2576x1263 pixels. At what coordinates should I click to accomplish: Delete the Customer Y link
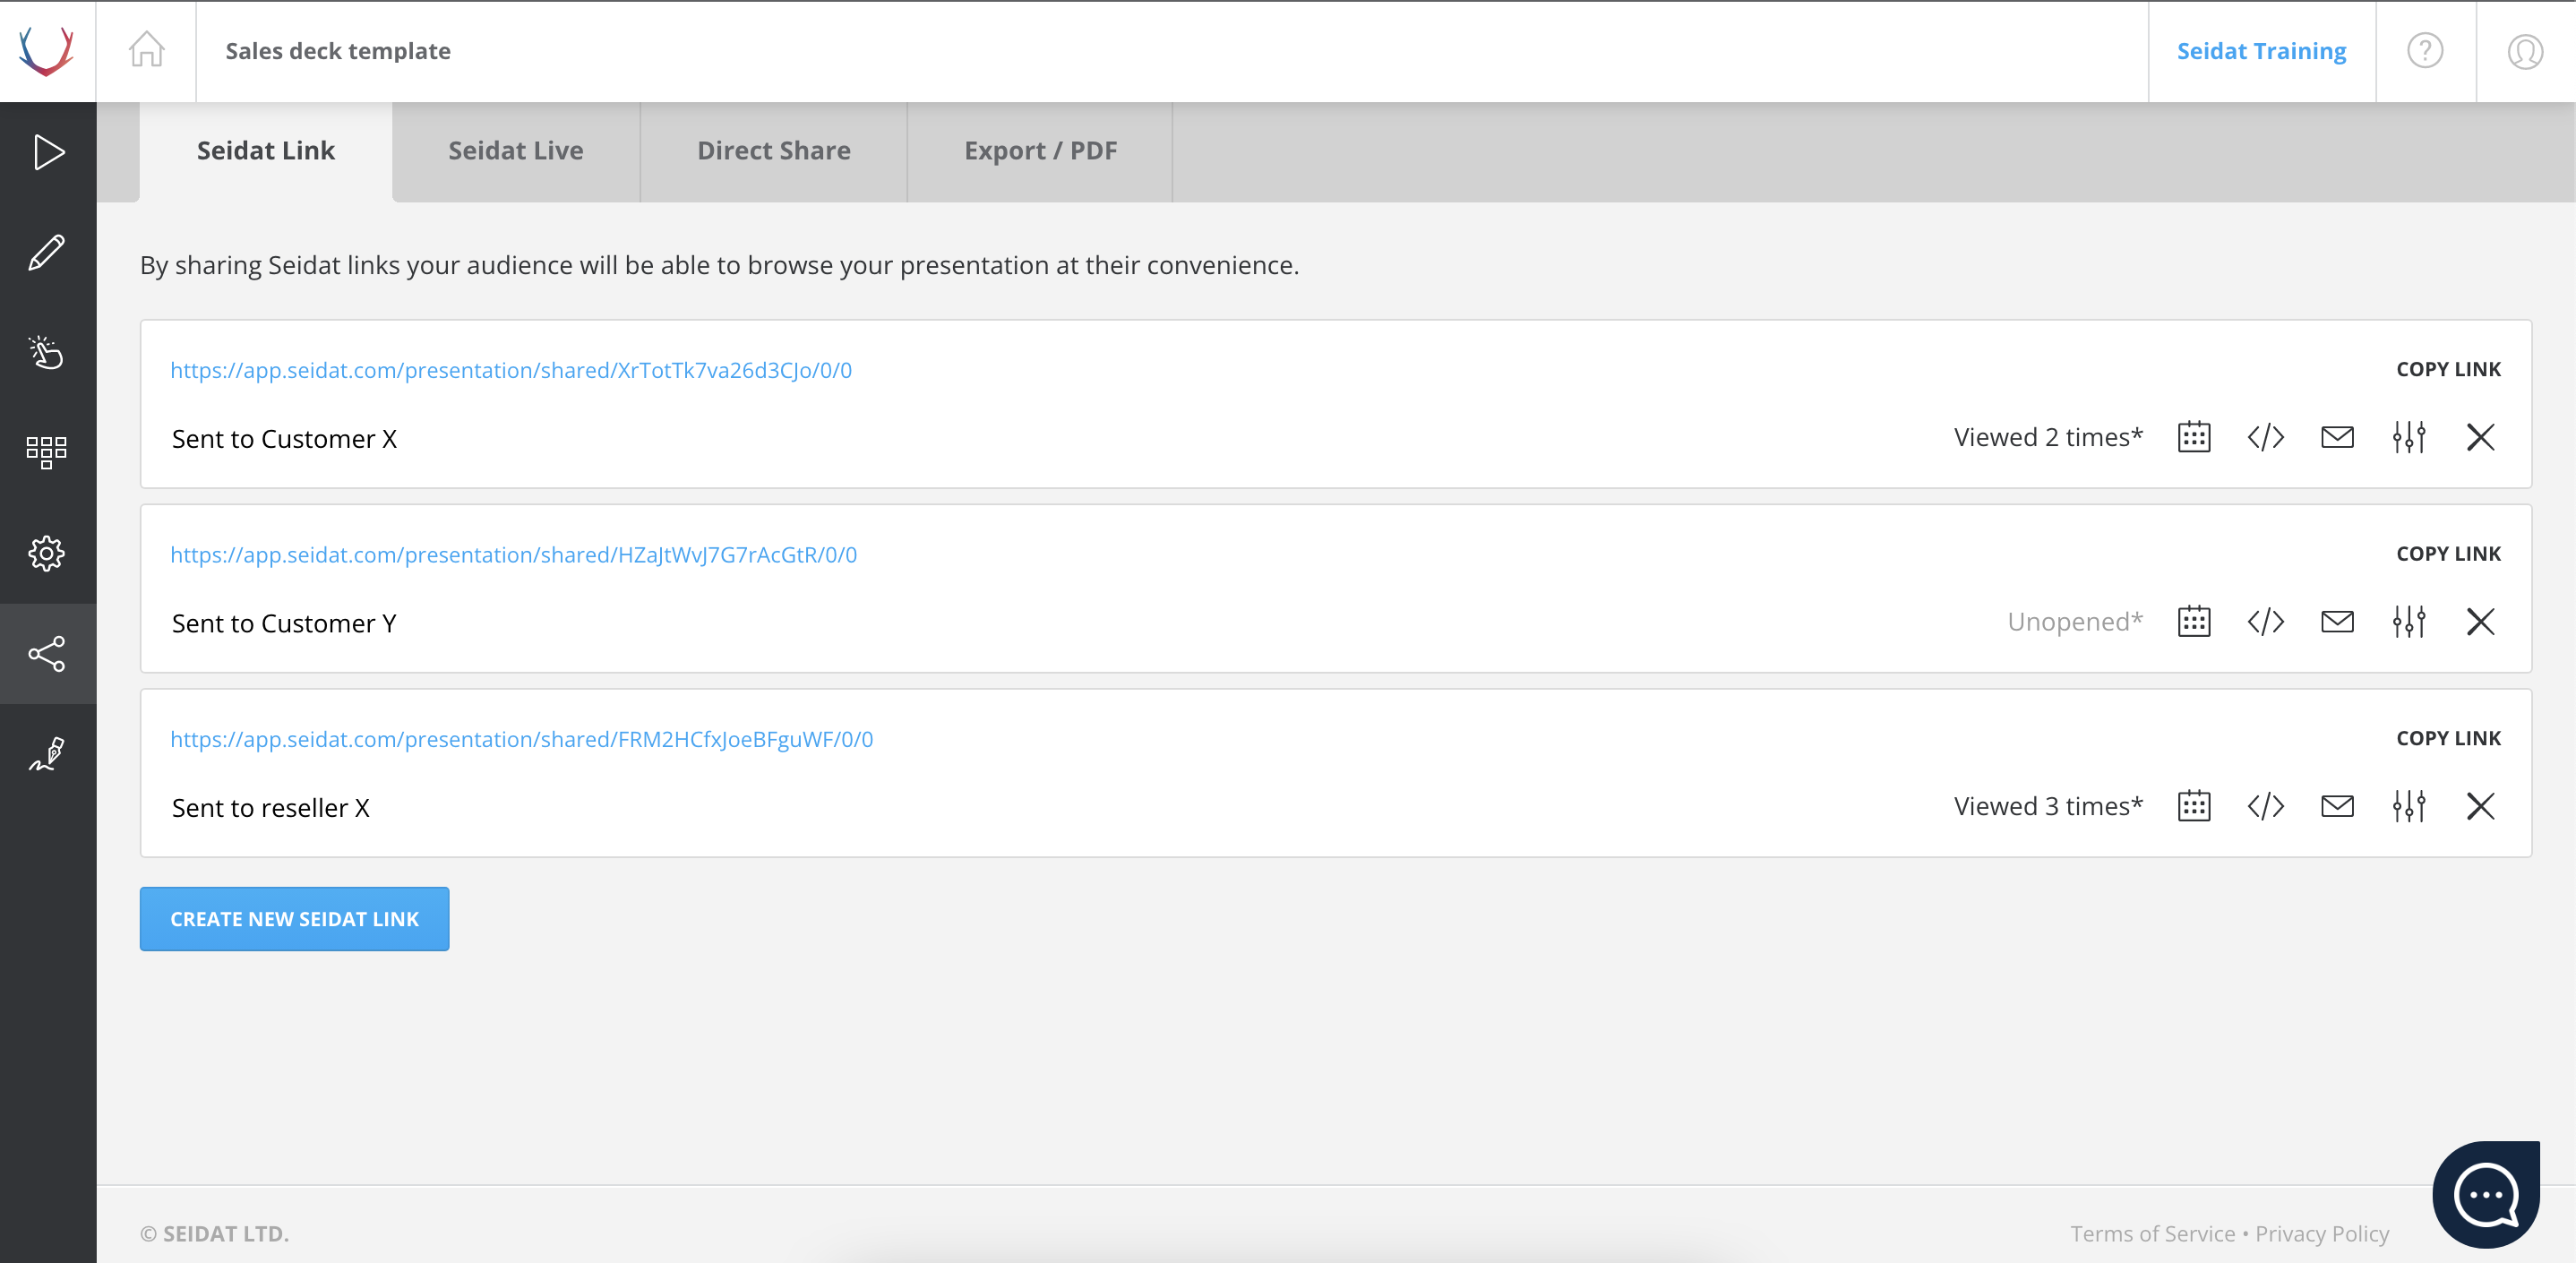[x=2481, y=622]
